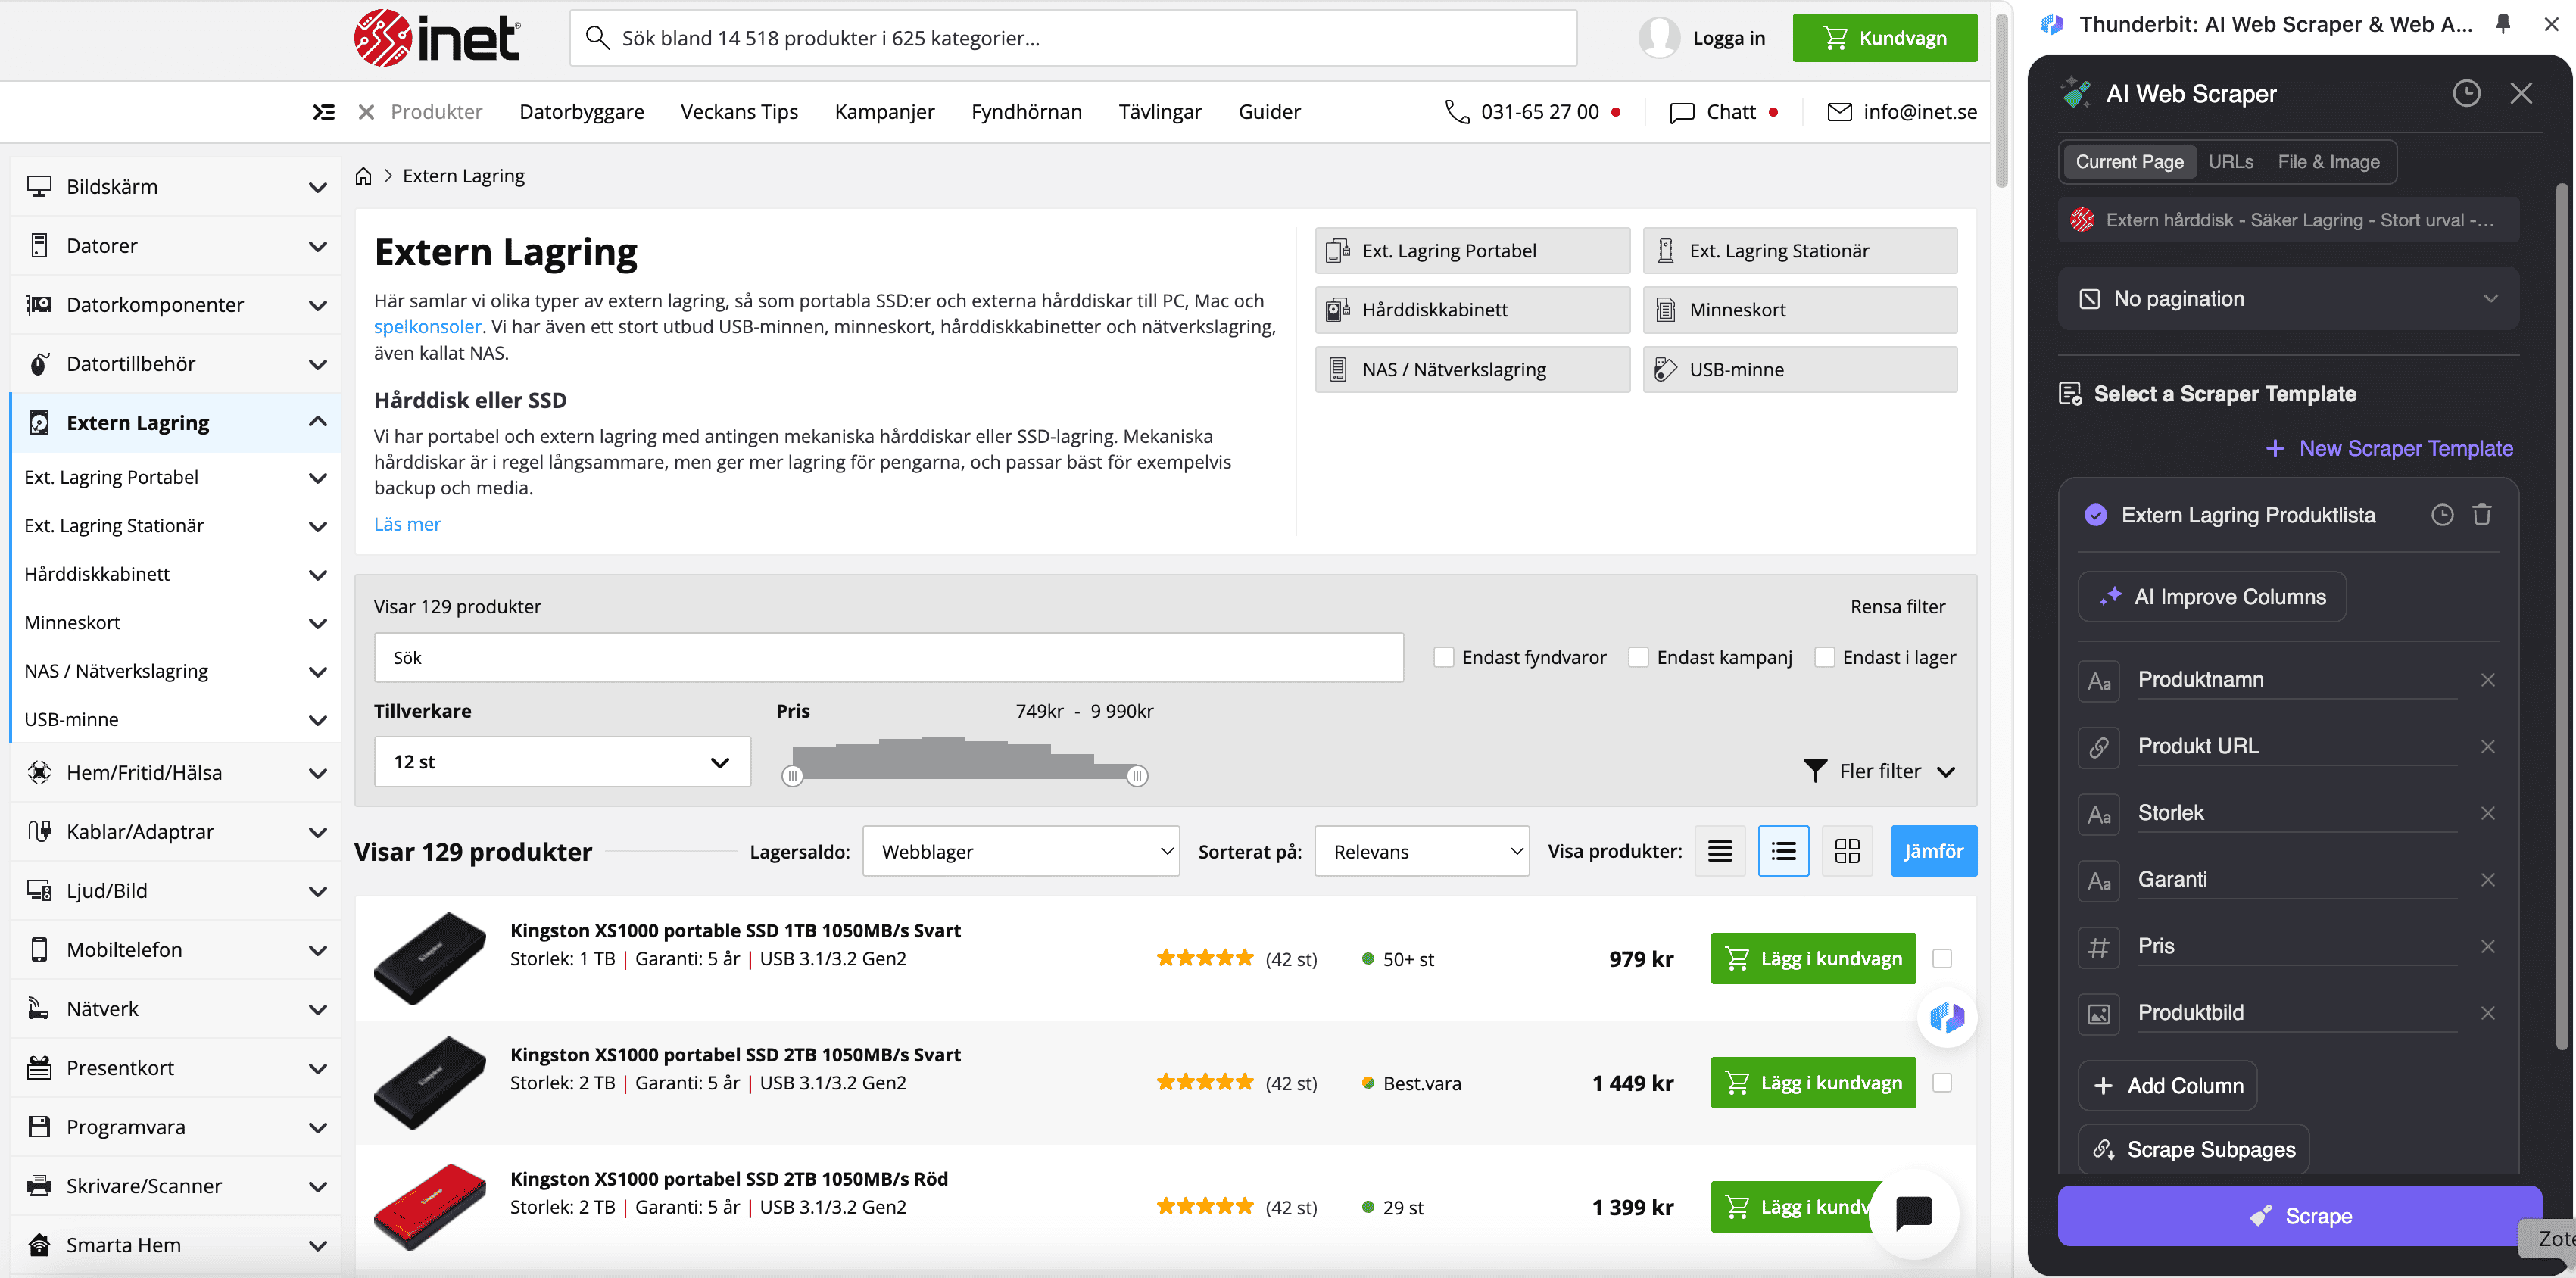Open the No pagination dropdown

2288,299
